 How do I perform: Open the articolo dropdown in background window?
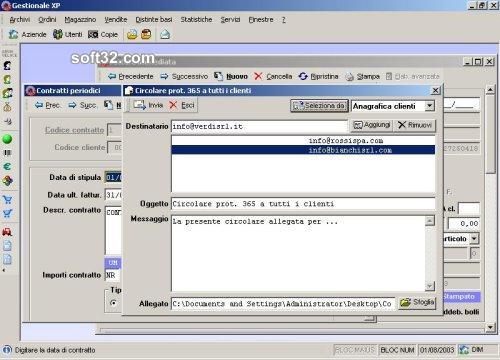pyautogui.click(x=474, y=239)
